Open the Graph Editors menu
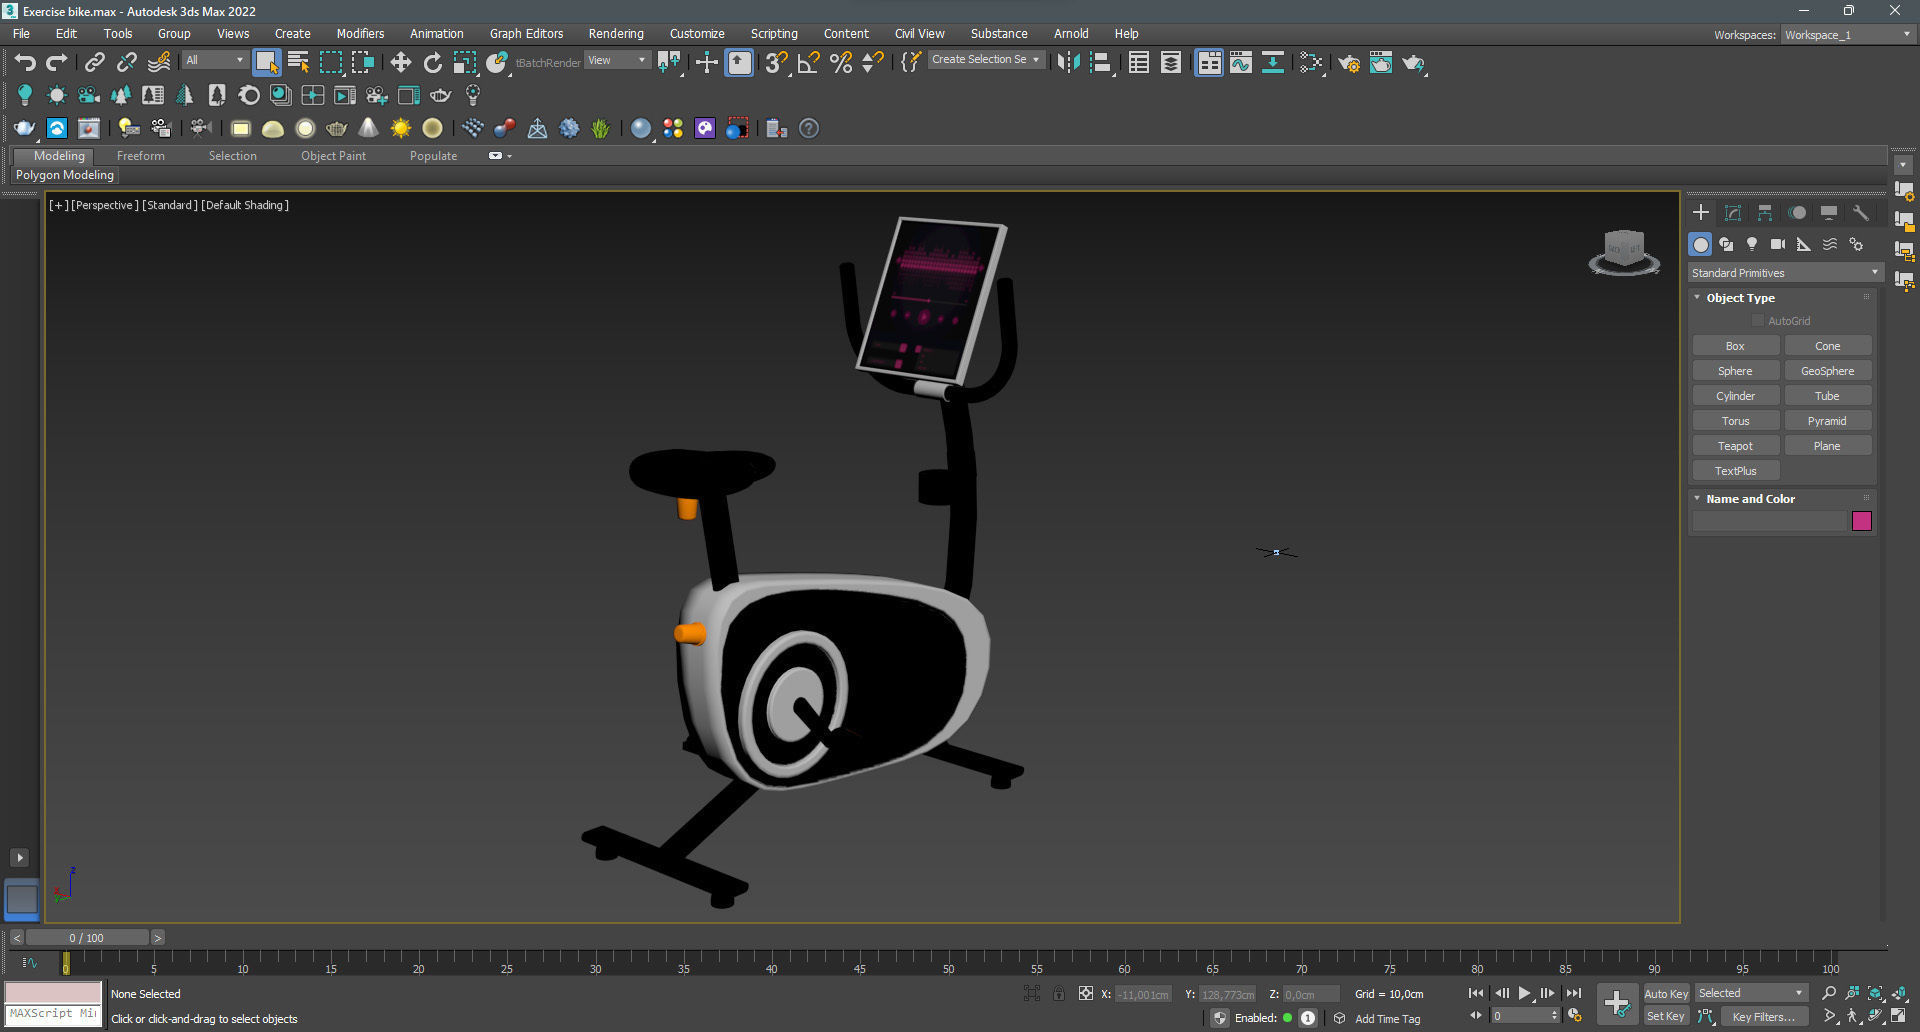 pyautogui.click(x=526, y=33)
